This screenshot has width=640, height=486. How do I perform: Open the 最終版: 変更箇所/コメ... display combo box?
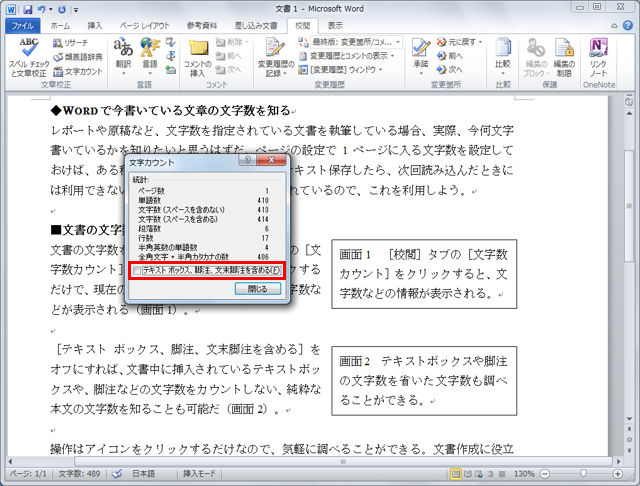click(x=356, y=42)
